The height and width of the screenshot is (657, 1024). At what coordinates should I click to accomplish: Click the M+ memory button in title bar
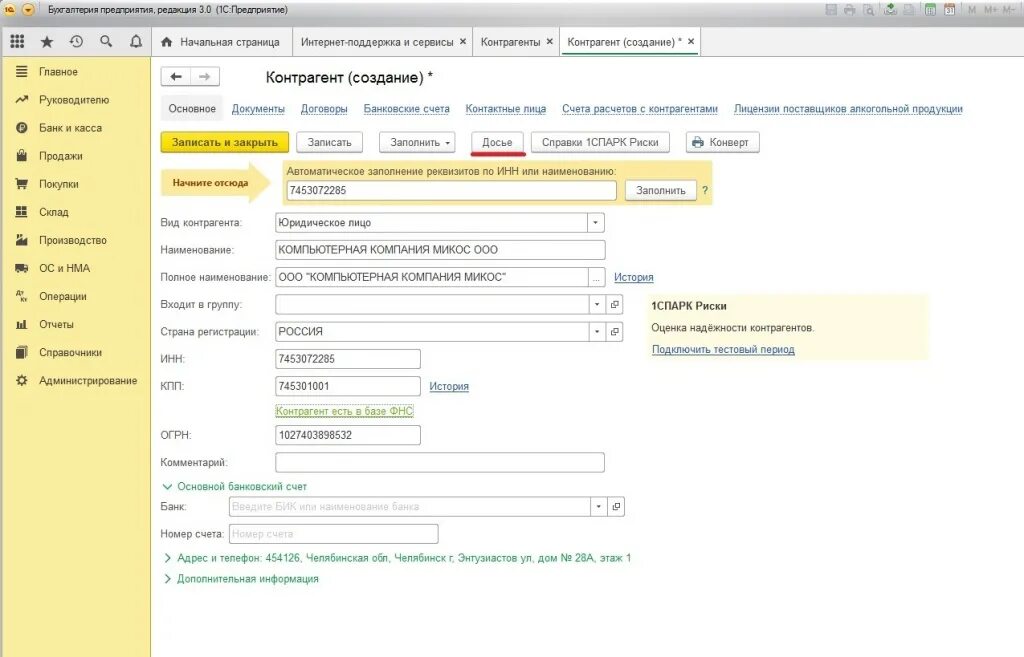[991, 10]
